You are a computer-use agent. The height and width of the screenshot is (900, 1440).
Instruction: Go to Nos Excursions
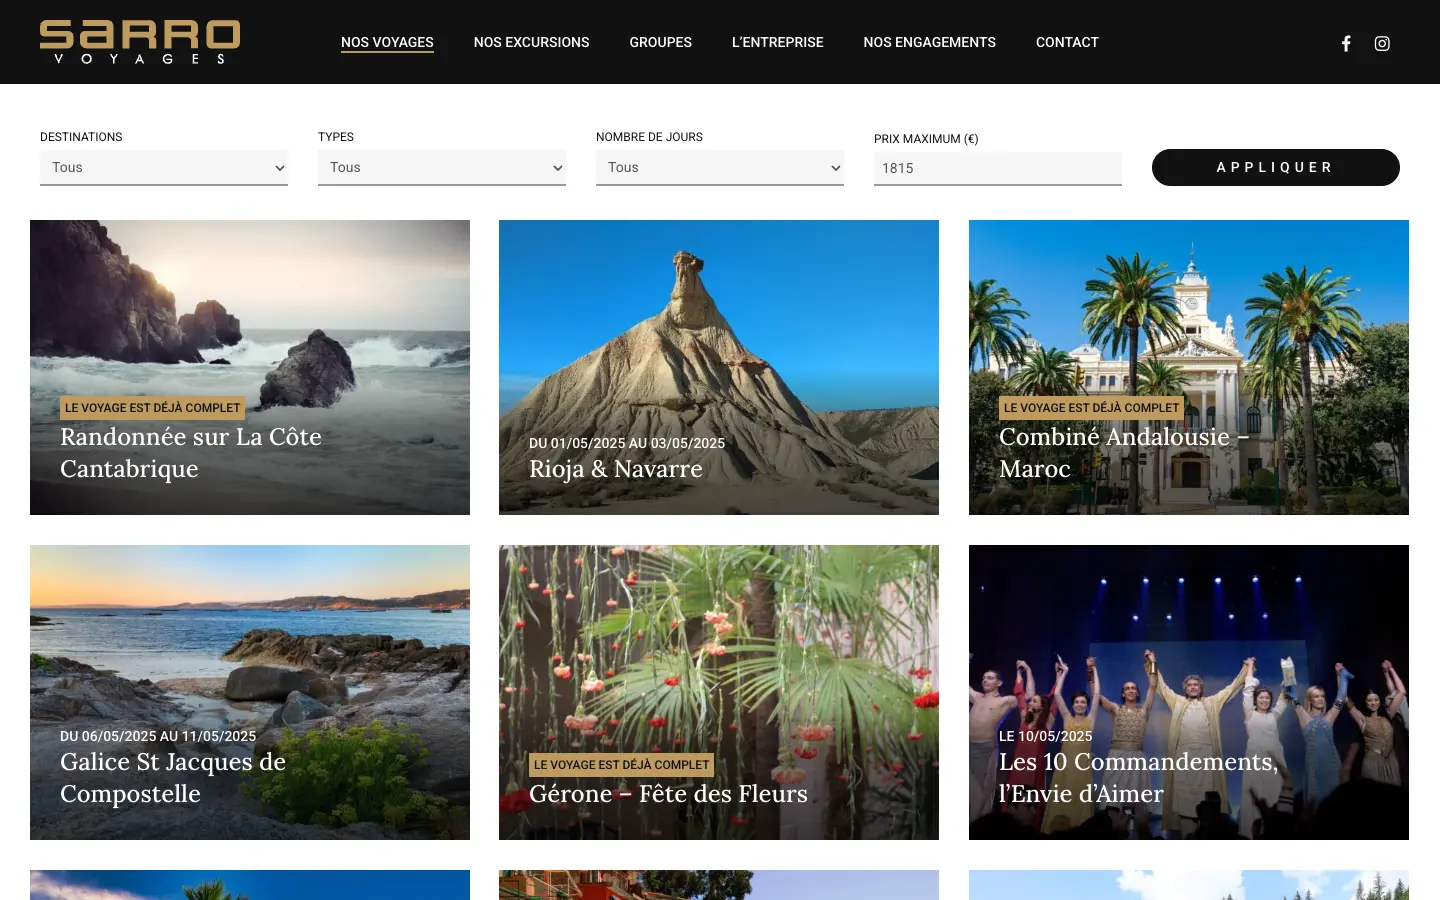tap(531, 42)
